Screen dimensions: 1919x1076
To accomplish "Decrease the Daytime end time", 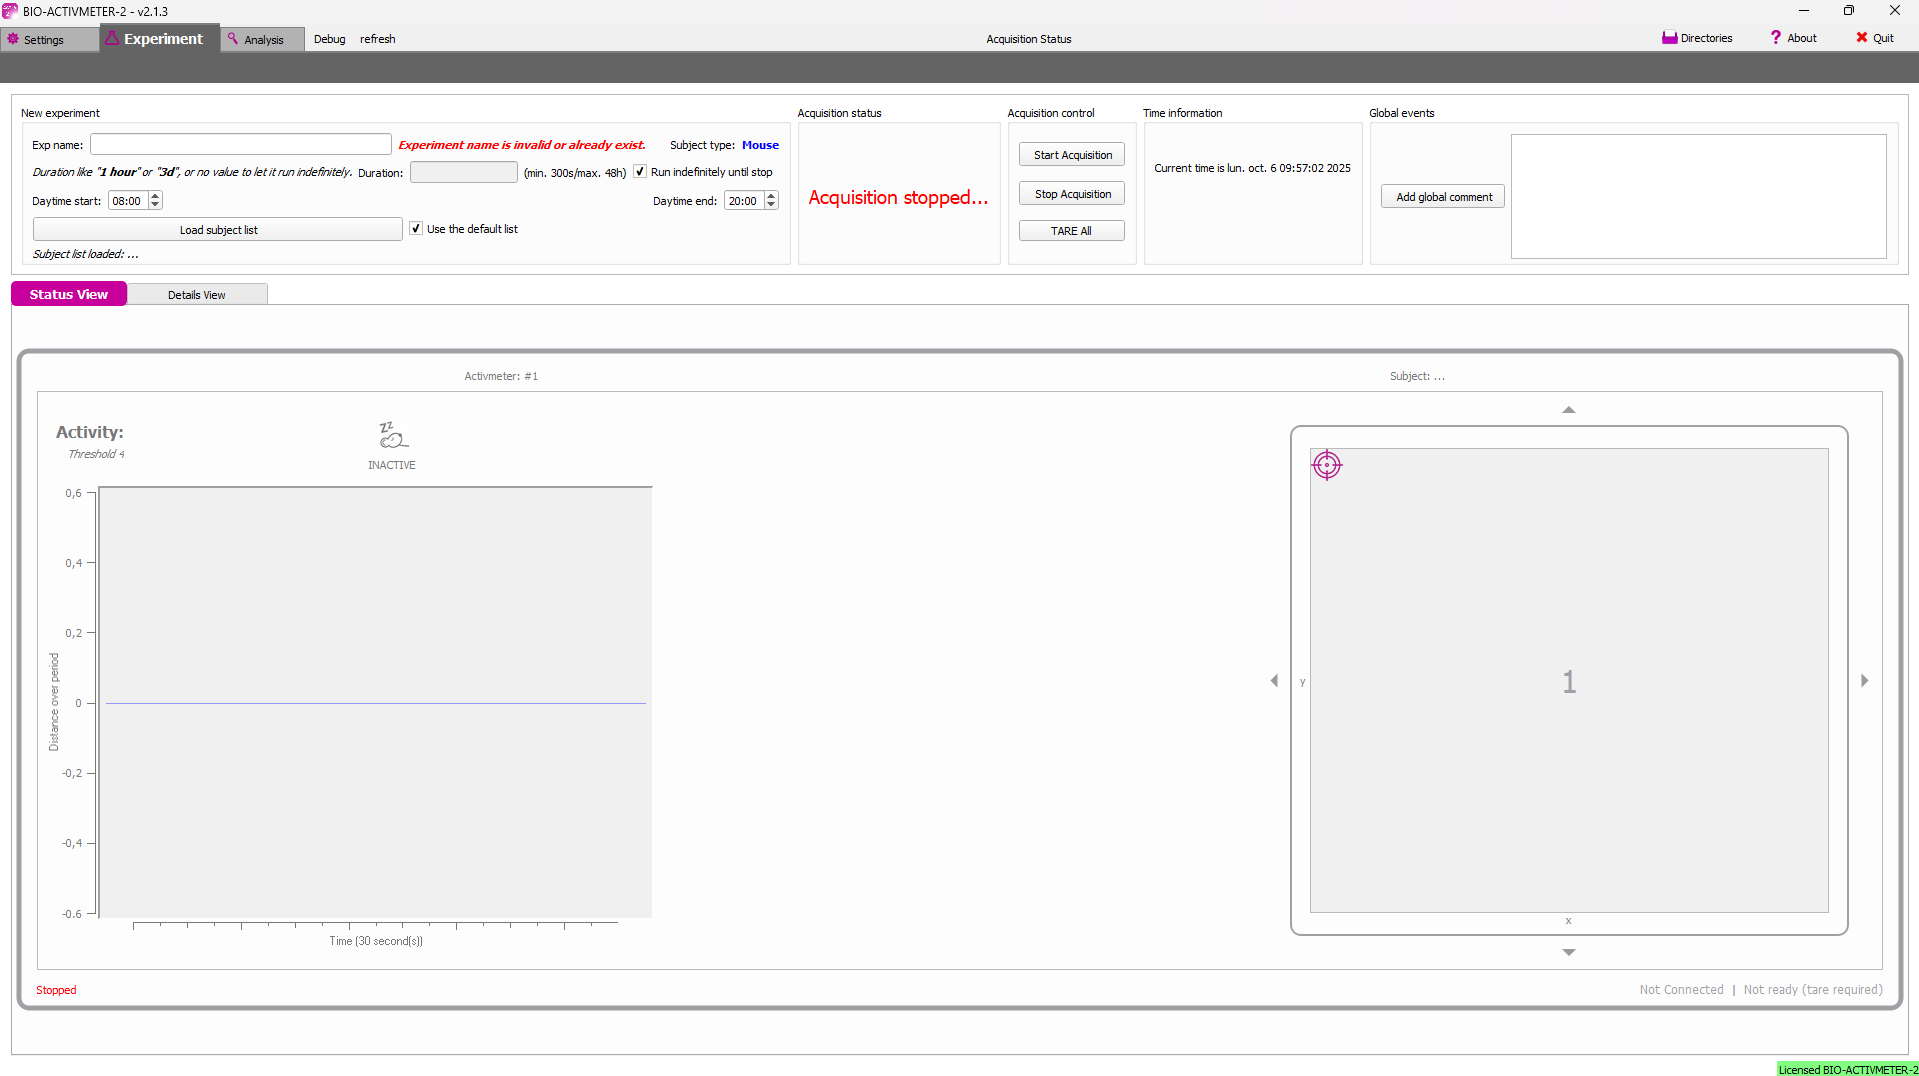I will click(x=771, y=205).
